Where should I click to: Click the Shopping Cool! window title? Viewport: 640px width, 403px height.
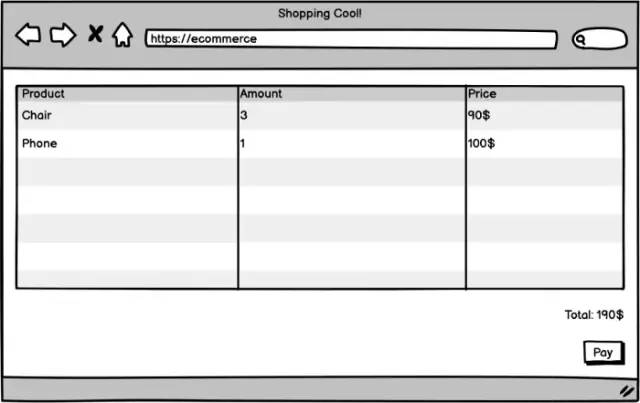point(320,14)
